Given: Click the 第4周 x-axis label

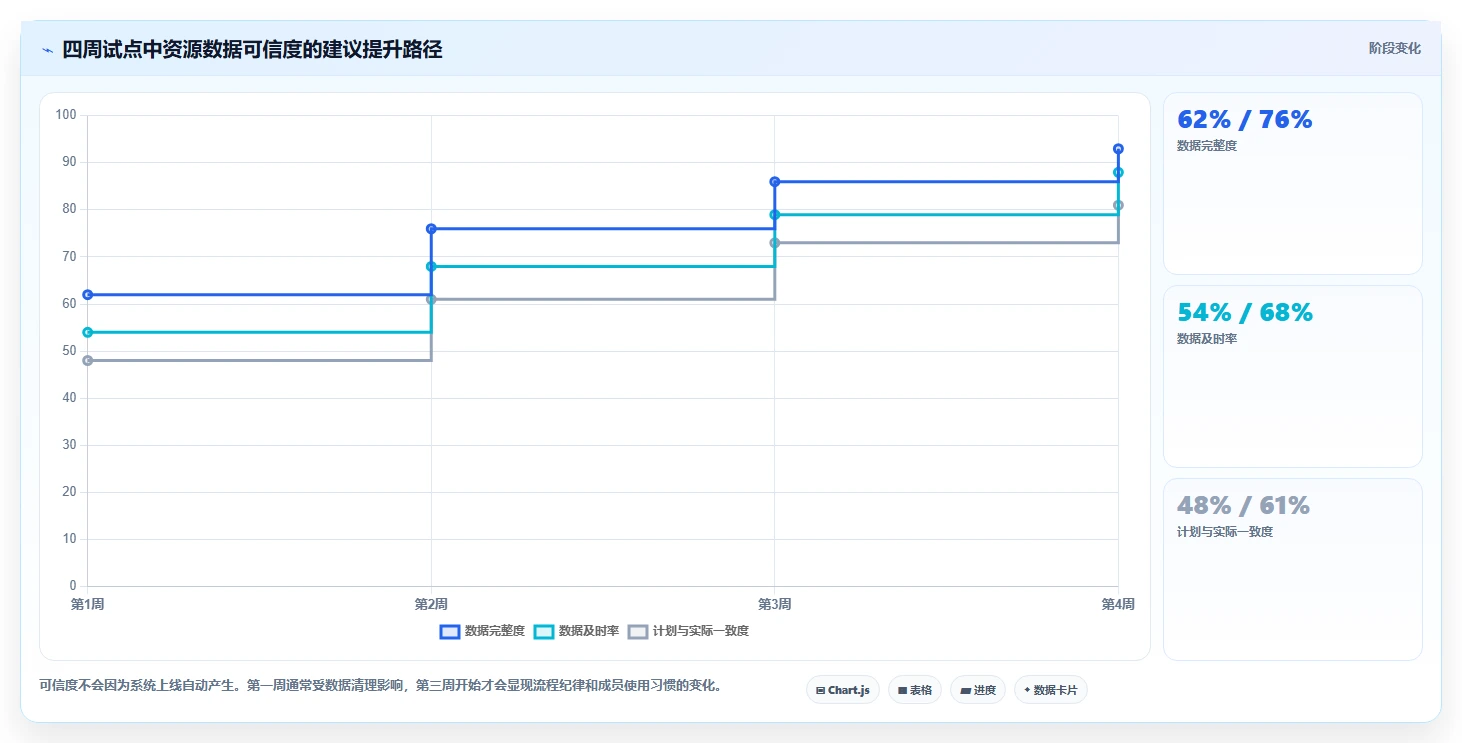Looking at the screenshot, I should point(1118,604).
